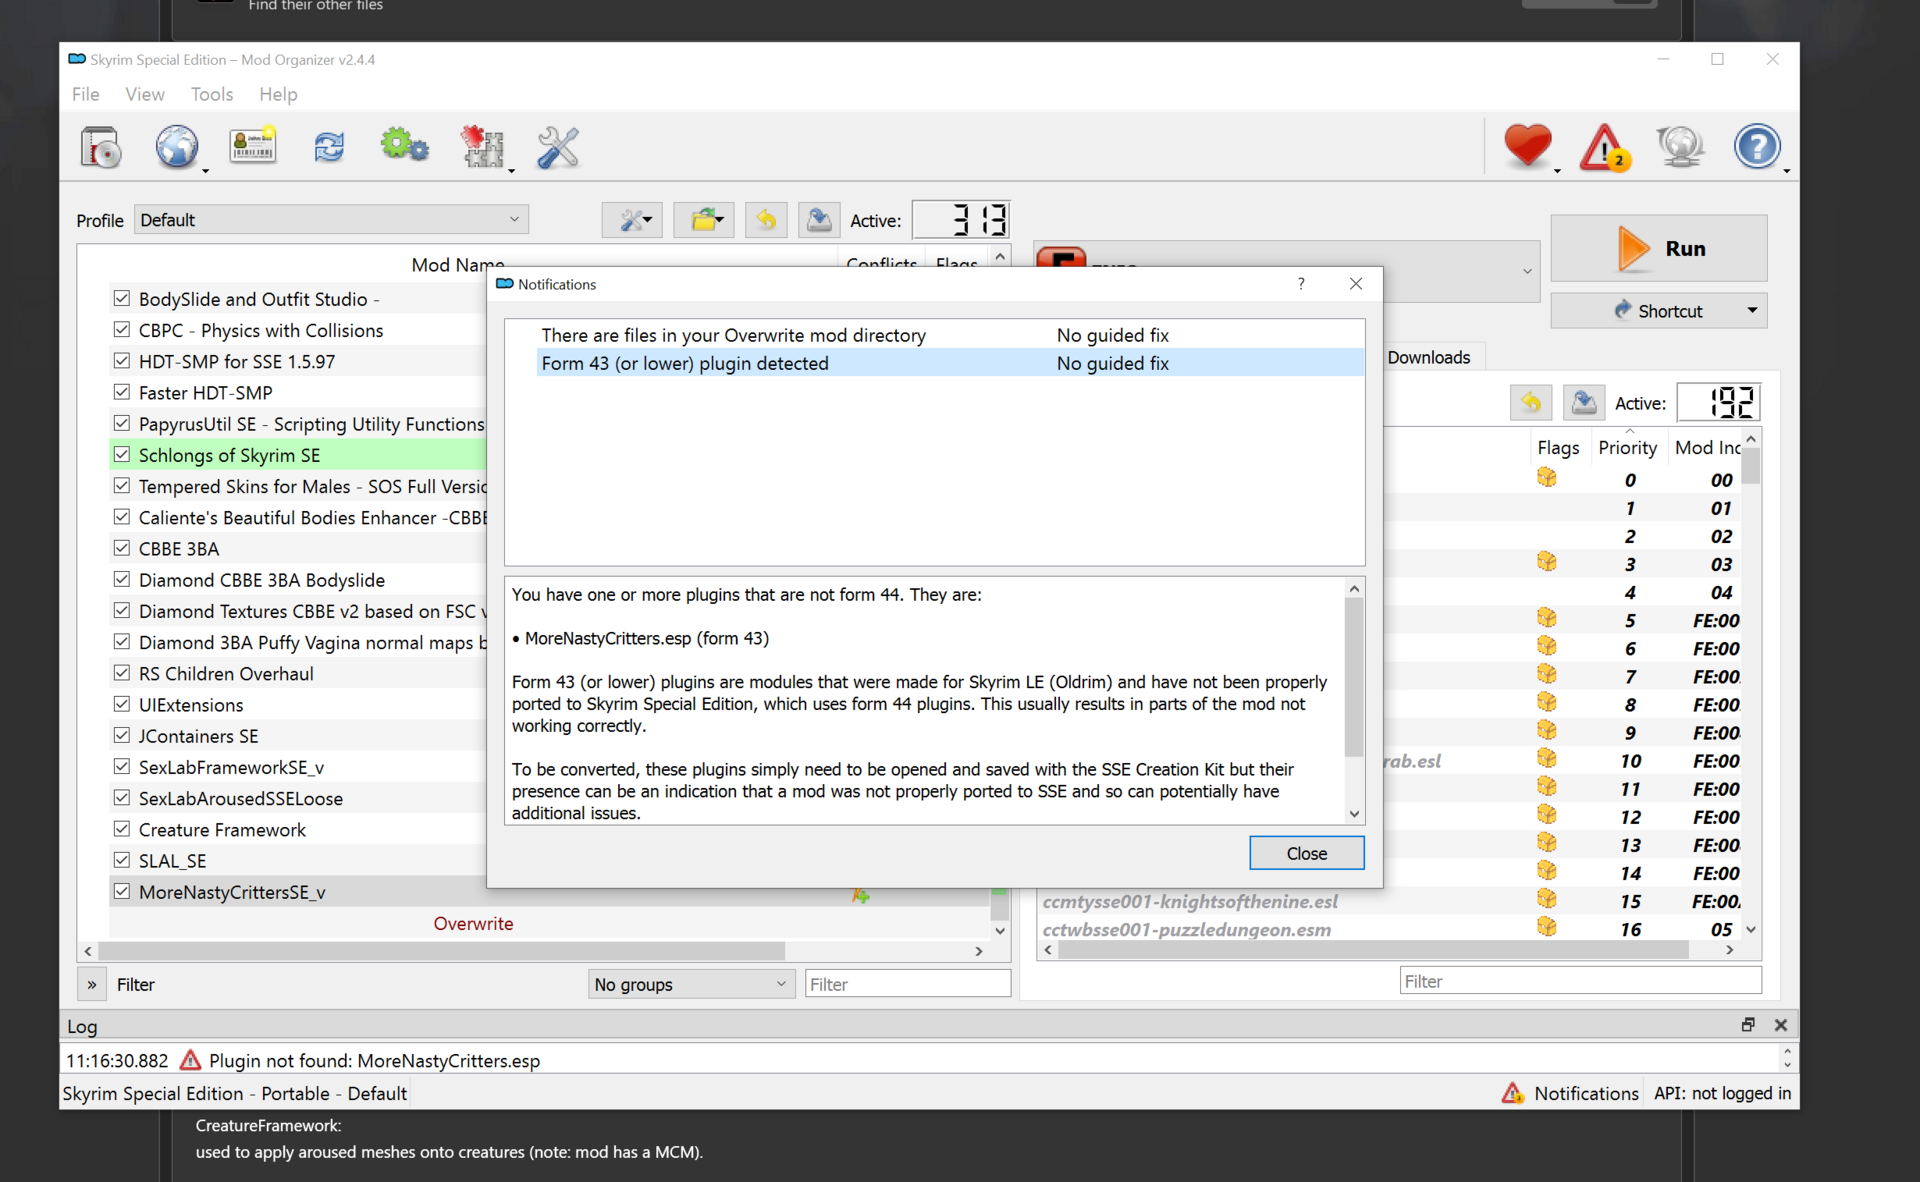Image resolution: width=1920 pixels, height=1182 pixels.
Task: Open the No groups dropdown
Action: 691,984
